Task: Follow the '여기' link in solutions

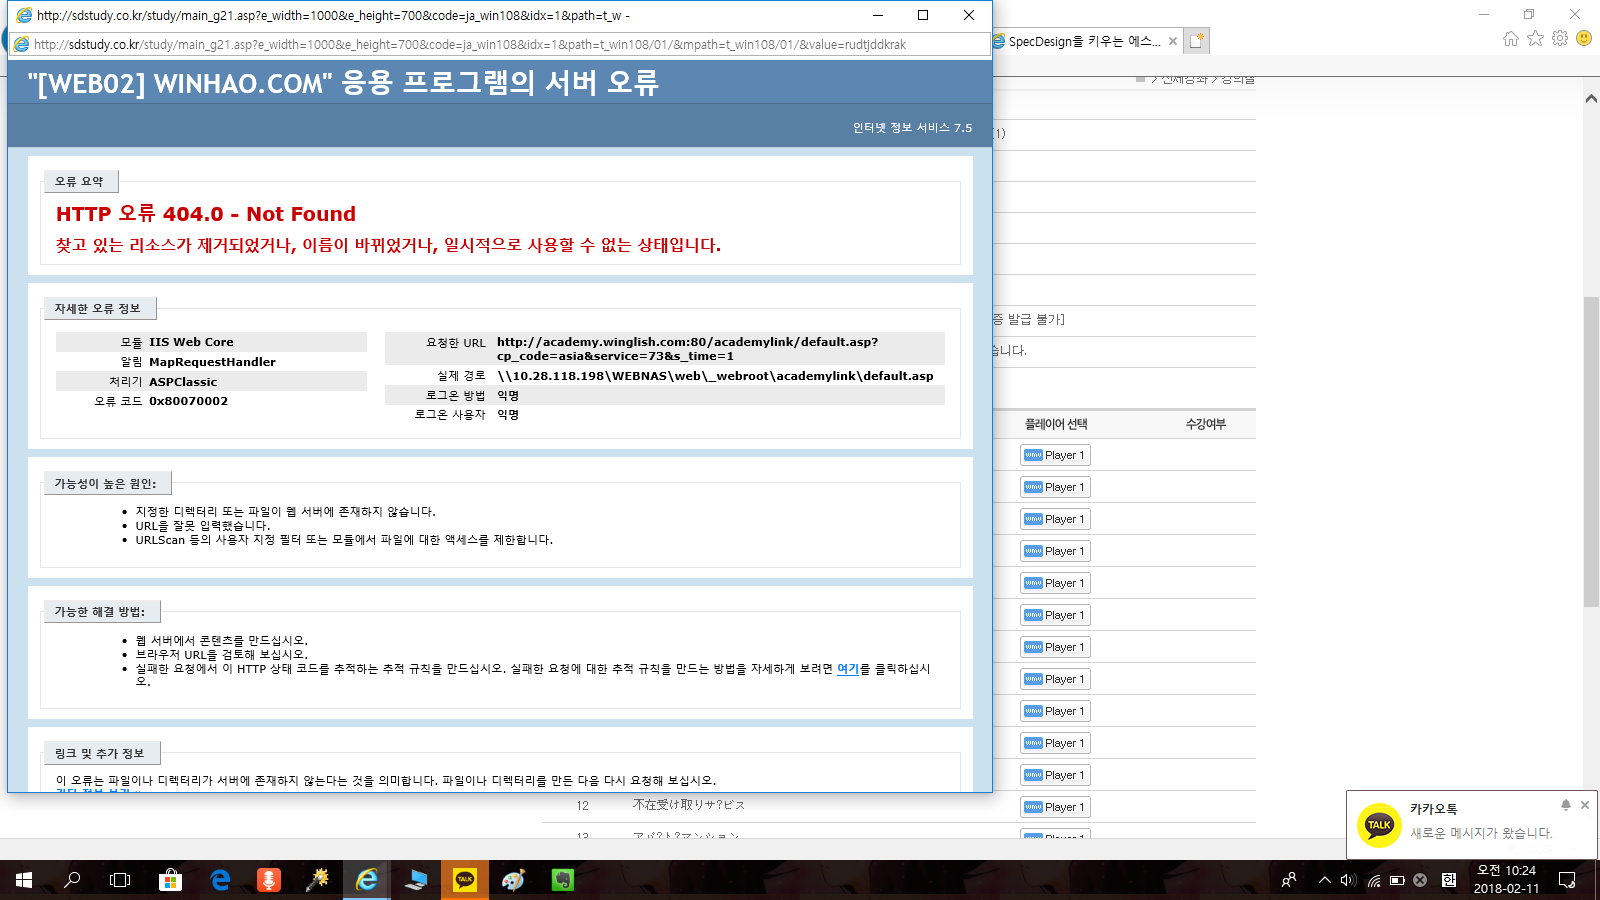Action: pyautogui.click(x=847, y=669)
